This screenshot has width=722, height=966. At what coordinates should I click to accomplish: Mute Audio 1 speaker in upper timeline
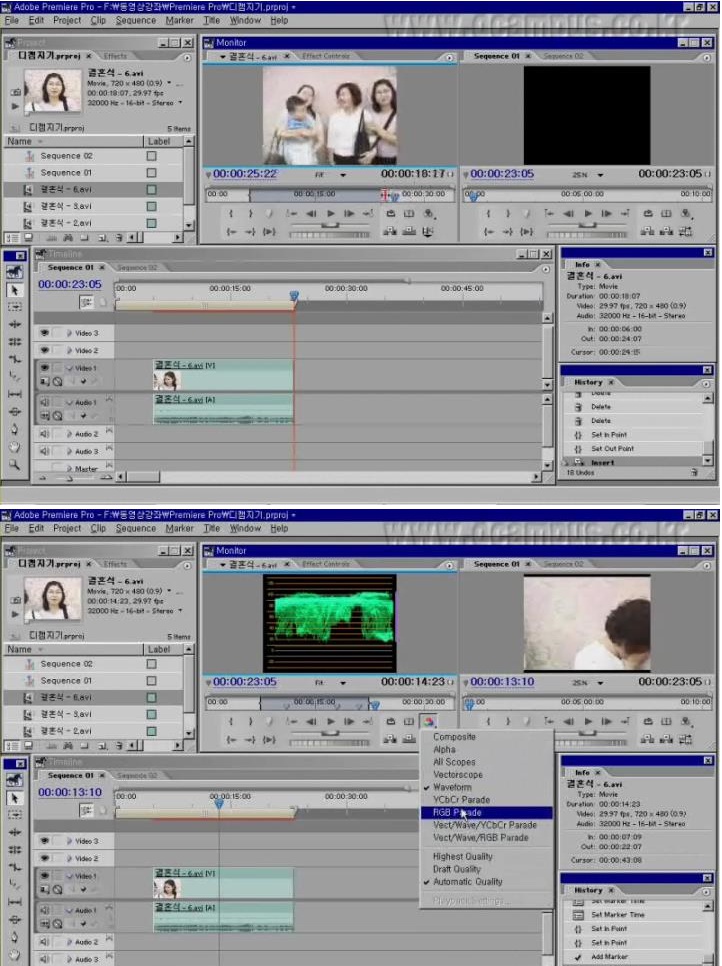pyautogui.click(x=44, y=402)
